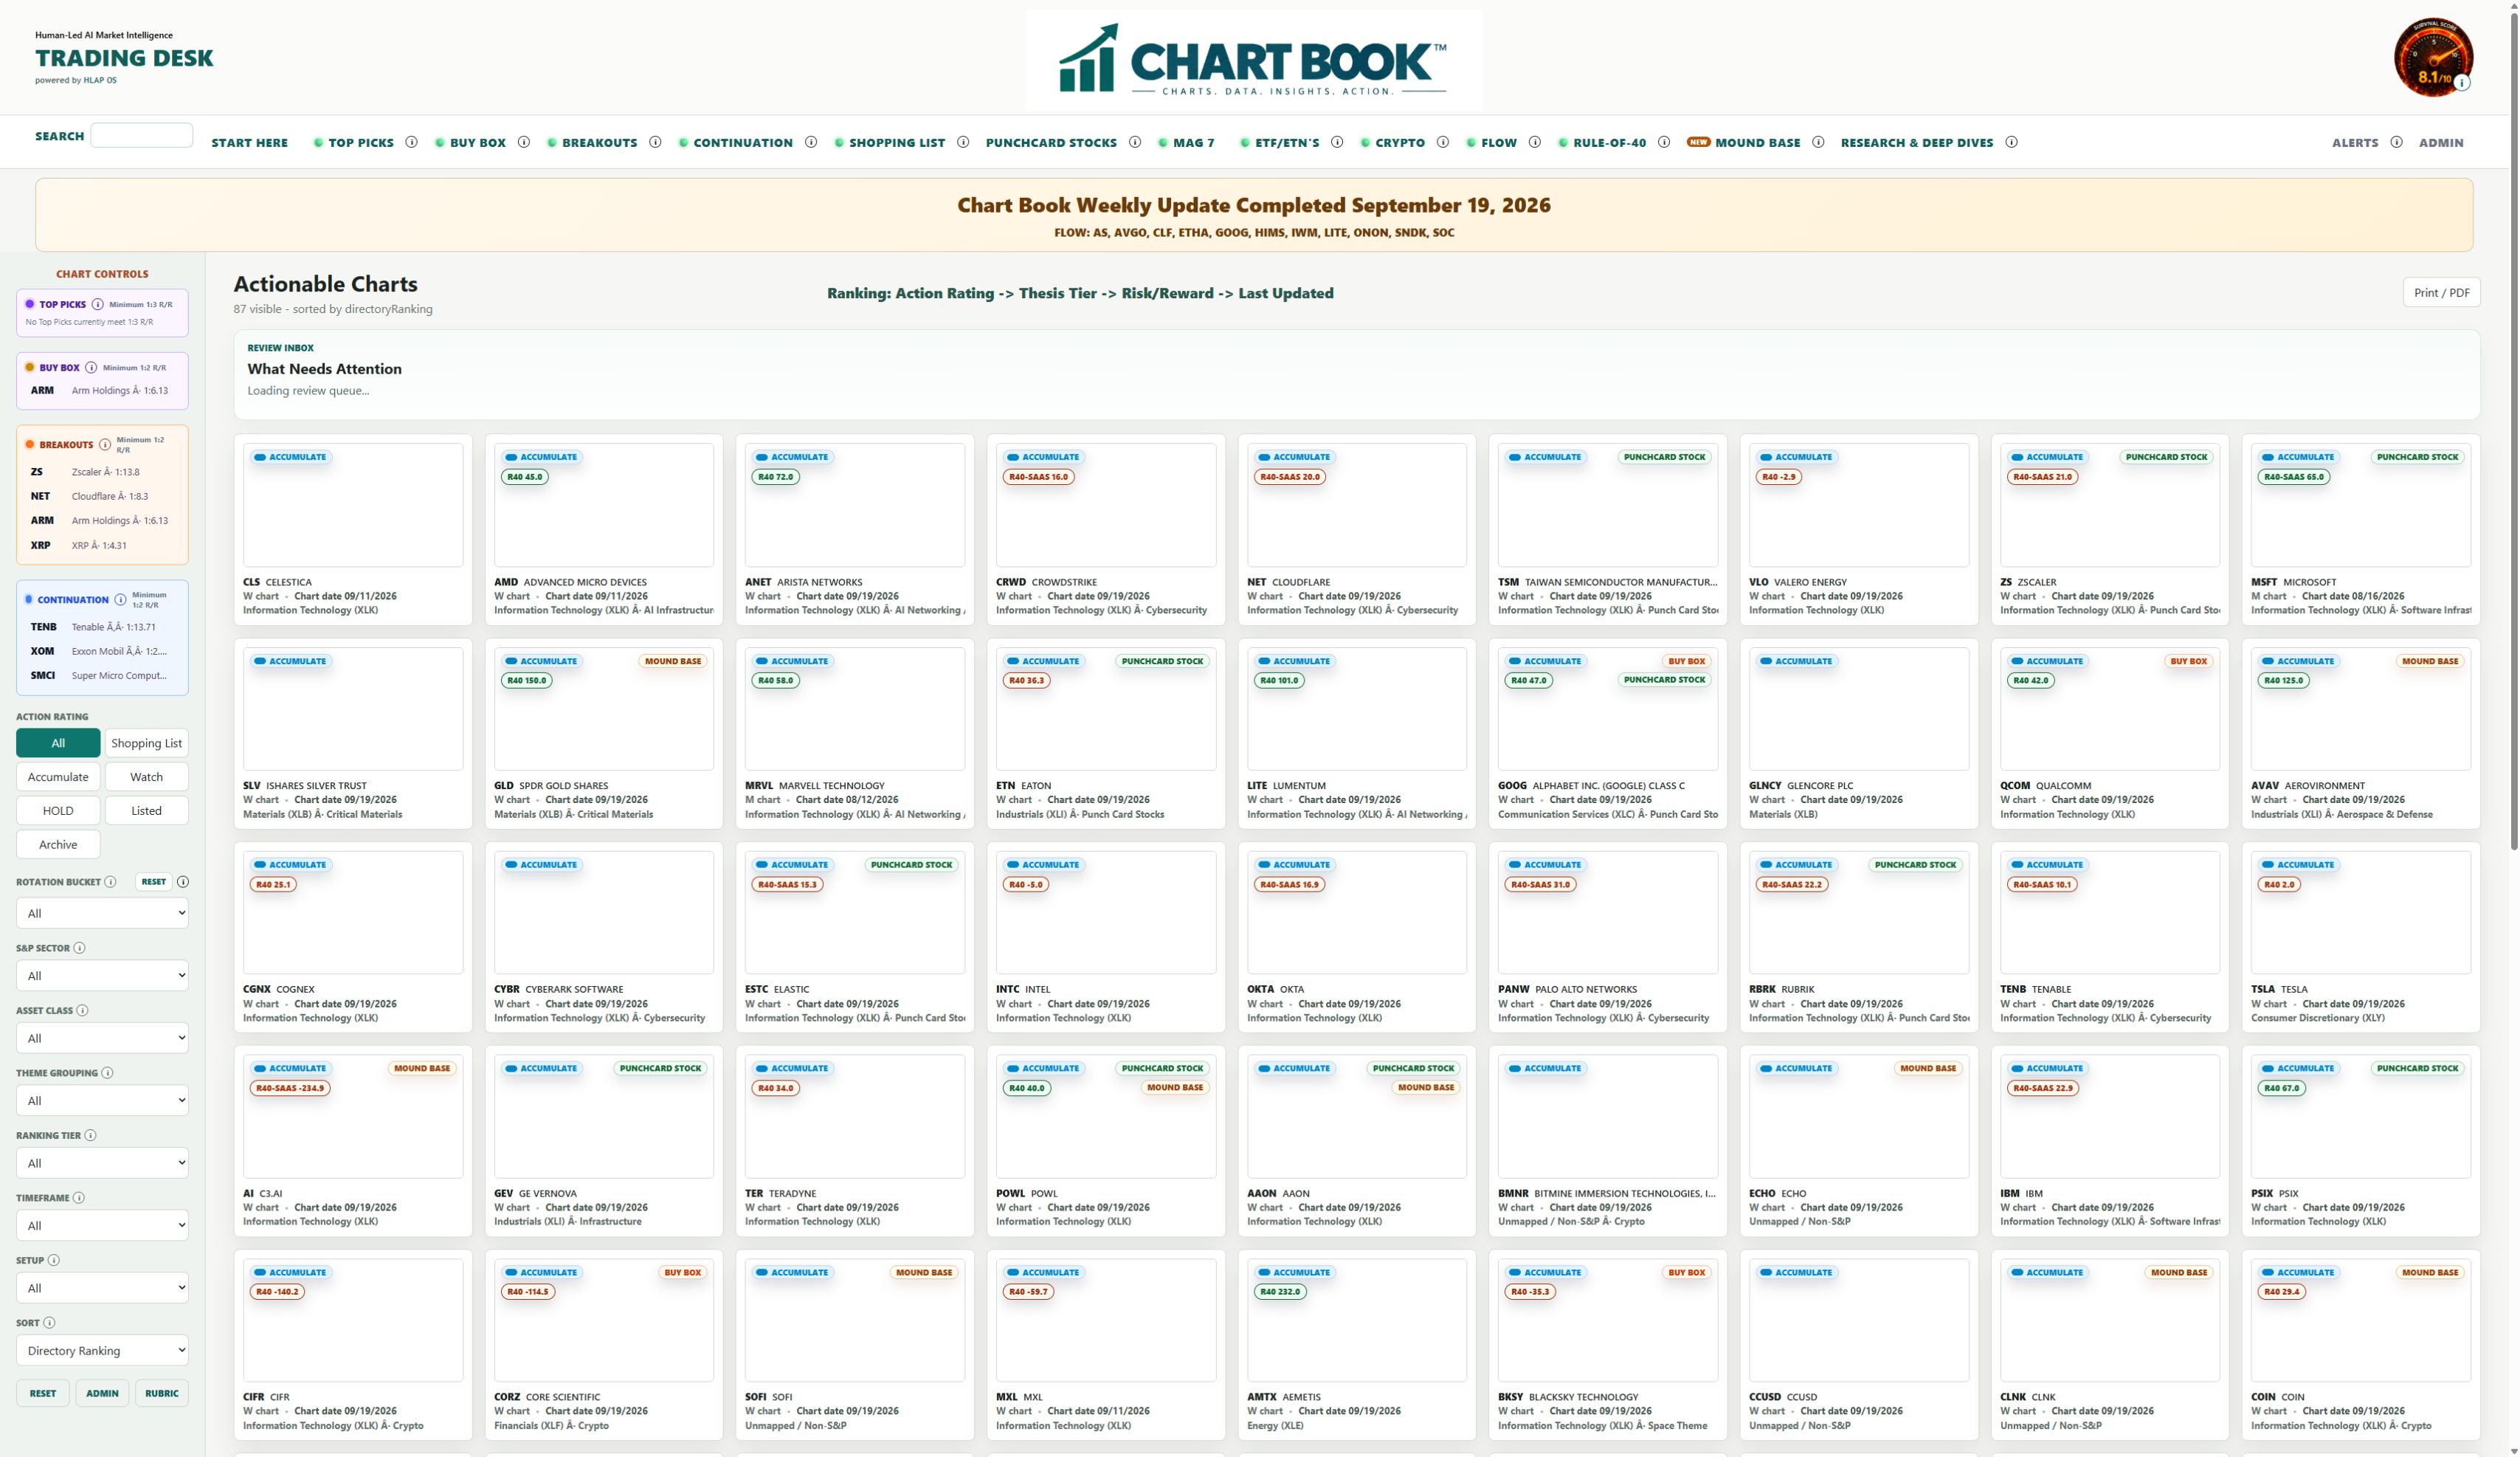
Task: Open the info icon next to Breakouts nav
Action: [x=655, y=142]
